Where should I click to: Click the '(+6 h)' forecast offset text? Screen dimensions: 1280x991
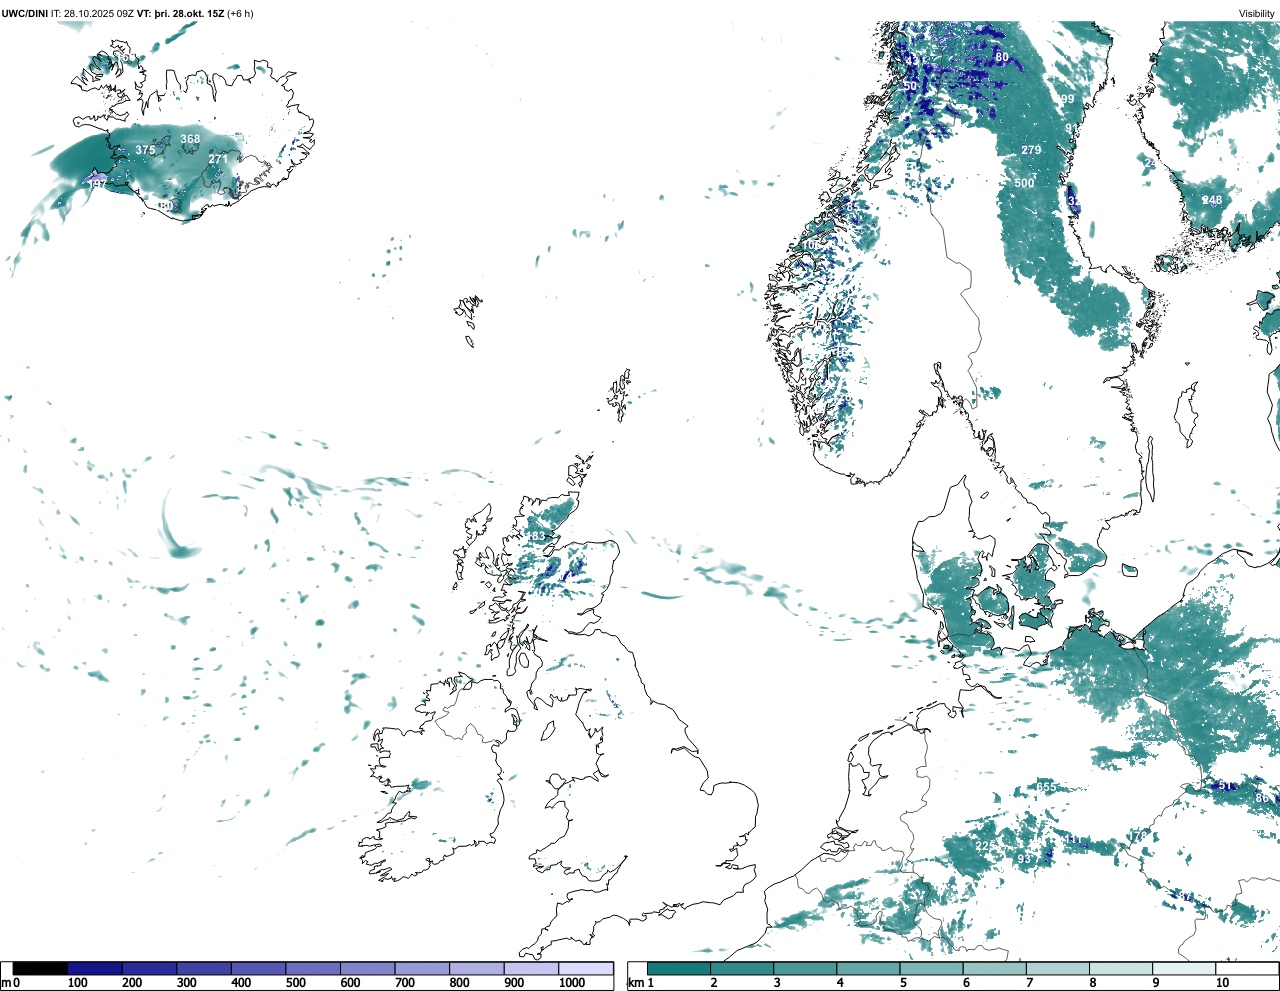[x=241, y=14]
